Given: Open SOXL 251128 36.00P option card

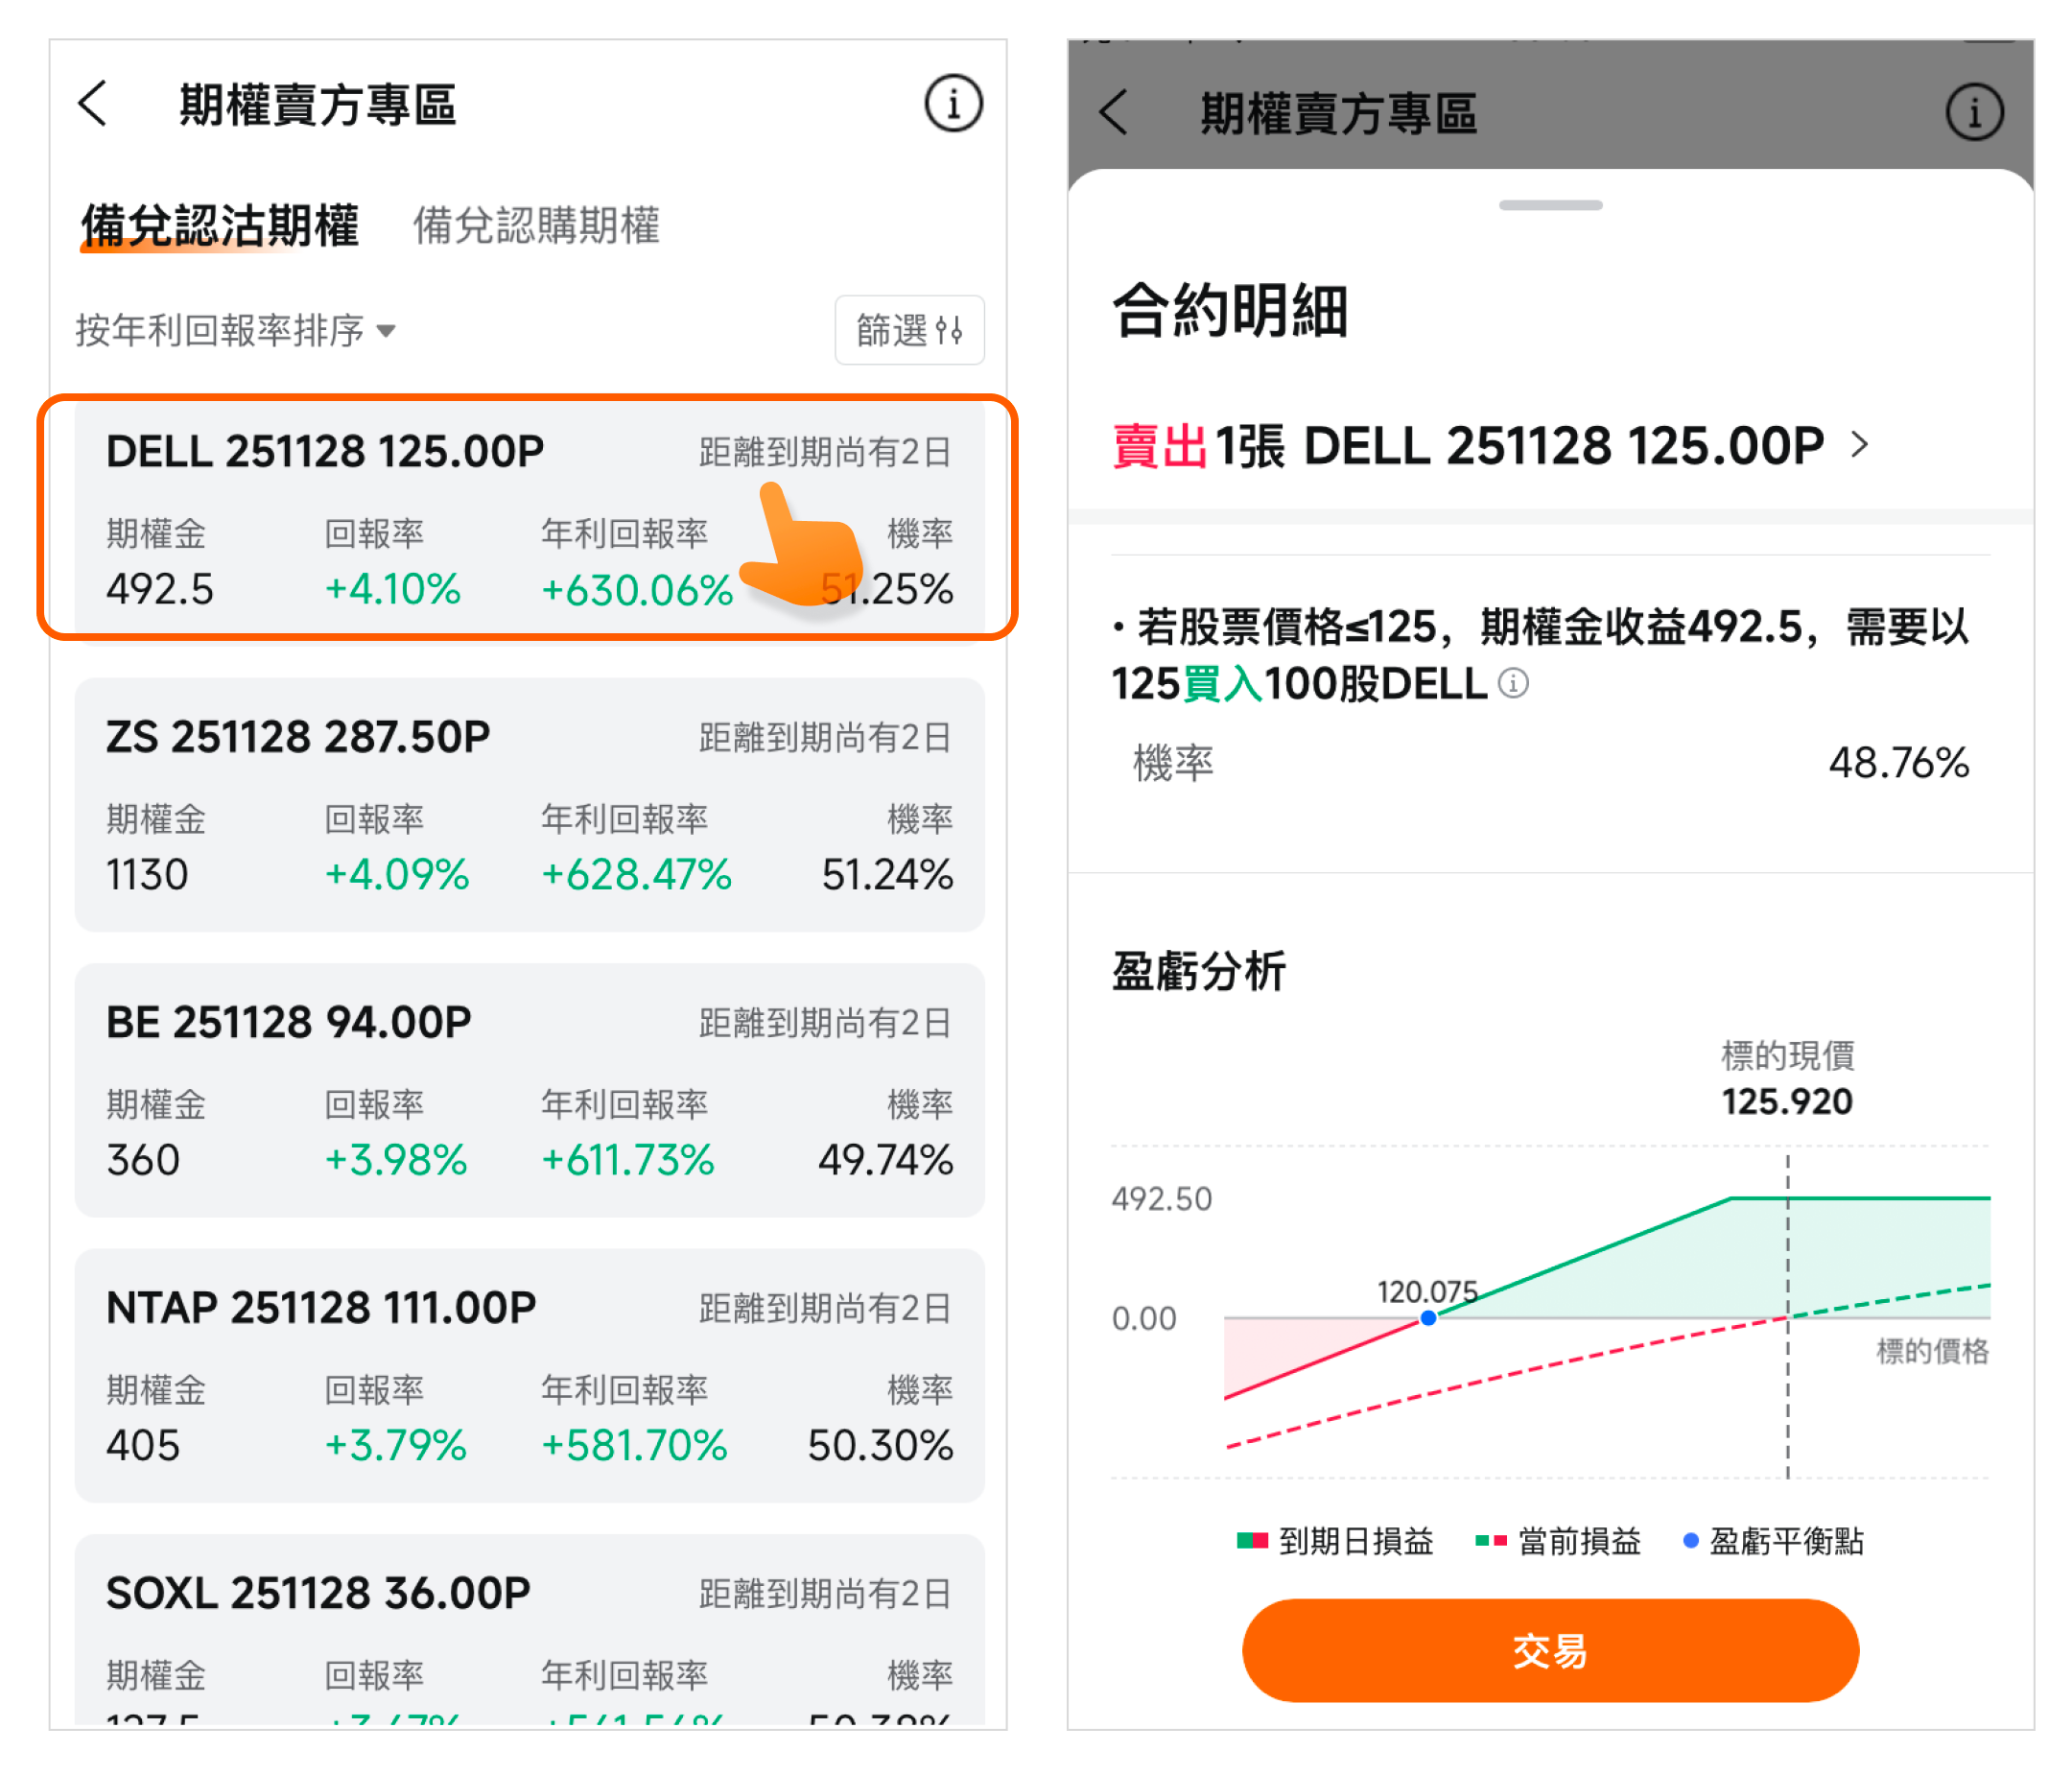Looking at the screenshot, I should (x=529, y=1630).
